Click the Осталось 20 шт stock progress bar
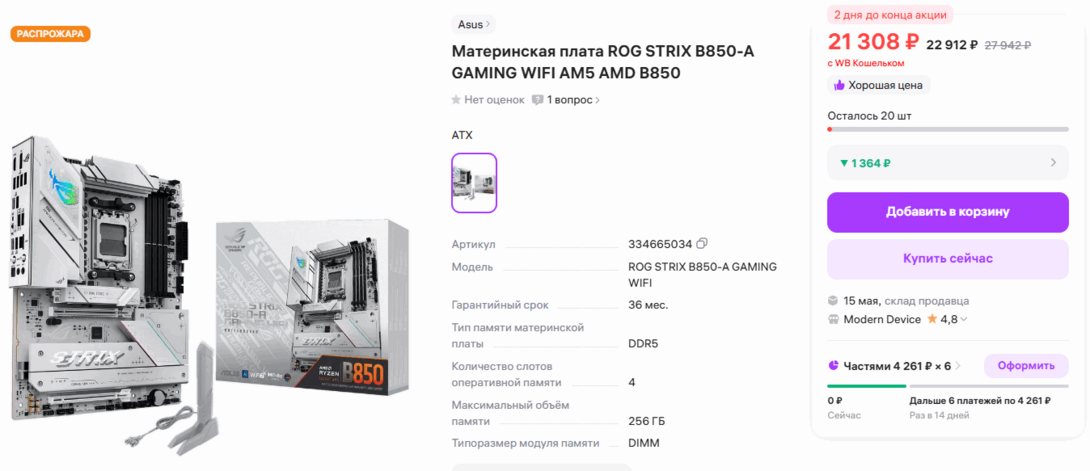This screenshot has width=1090, height=471. pyautogui.click(x=947, y=129)
